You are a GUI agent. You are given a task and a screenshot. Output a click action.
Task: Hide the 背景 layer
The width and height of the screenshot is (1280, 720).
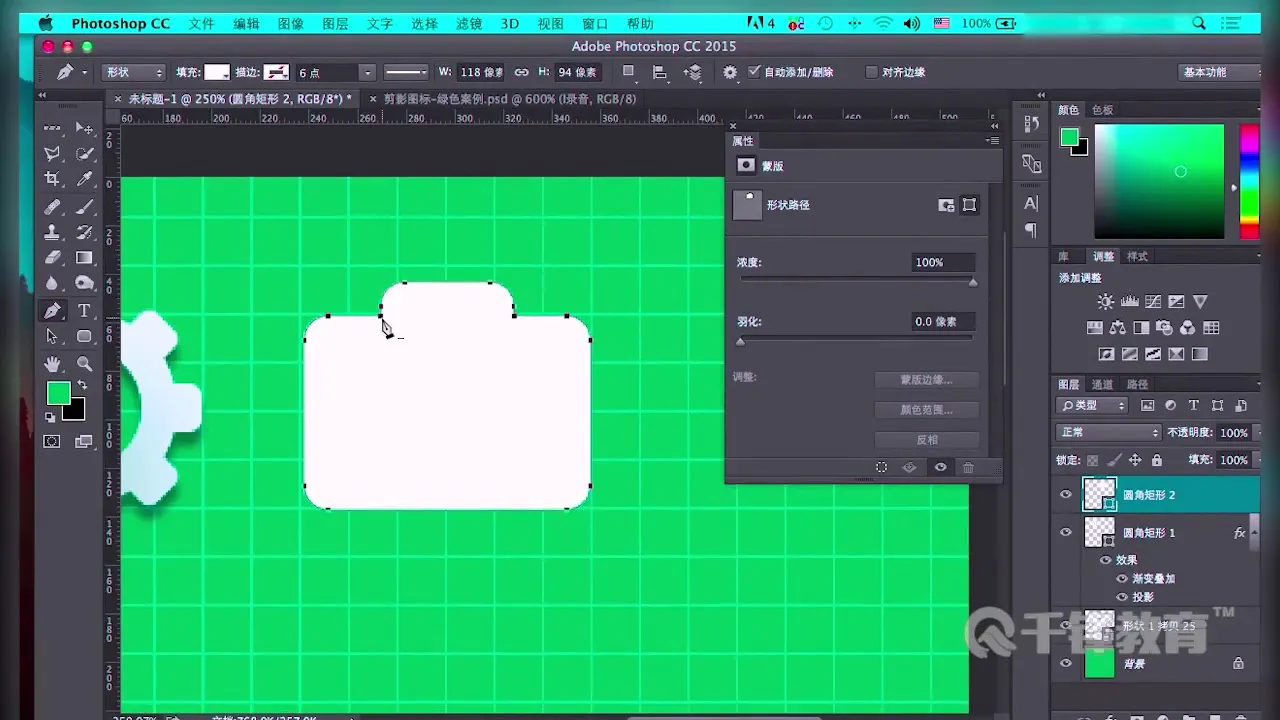click(x=1066, y=663)
